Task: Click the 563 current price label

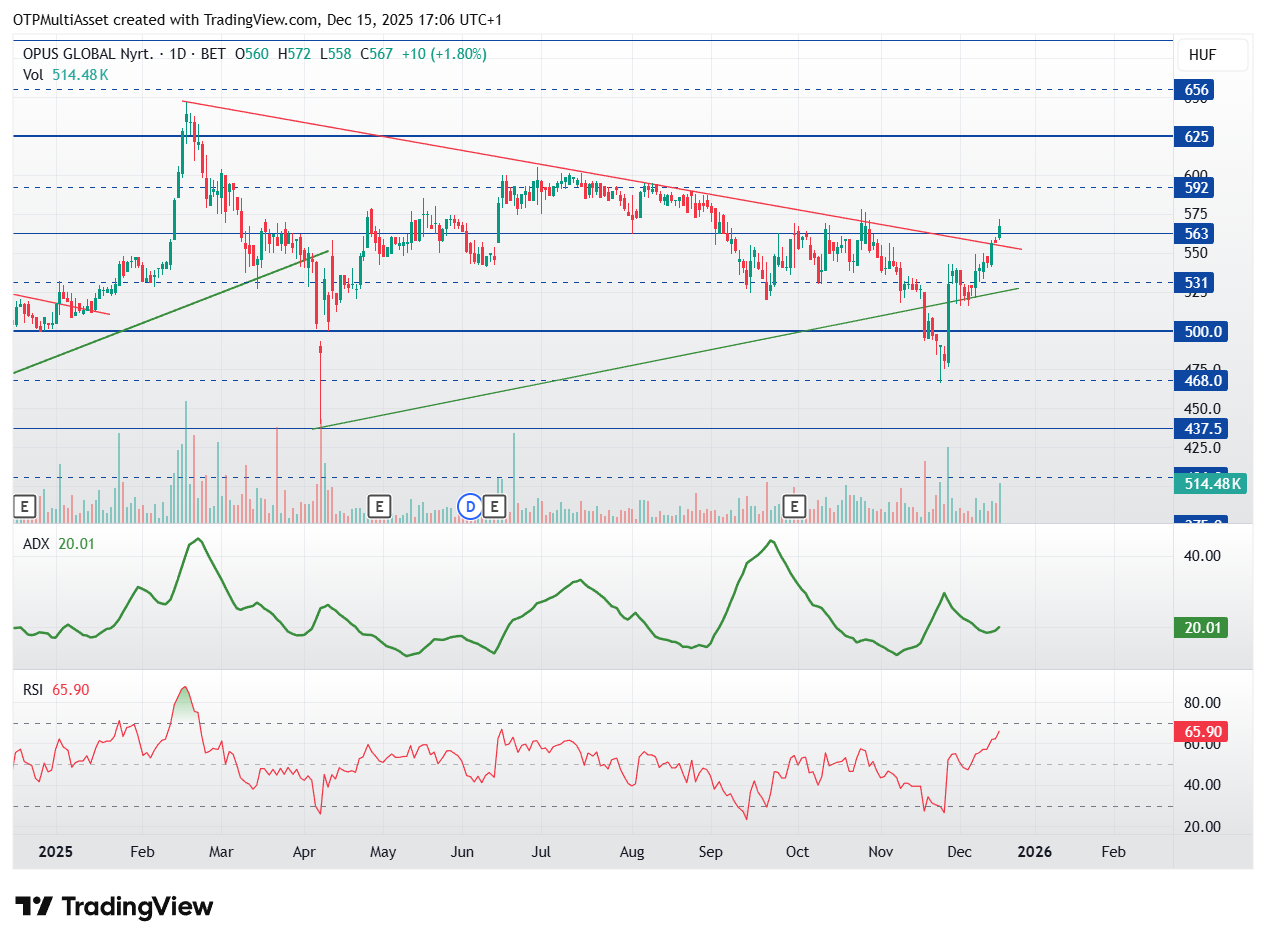Action: coord(1197,234)
